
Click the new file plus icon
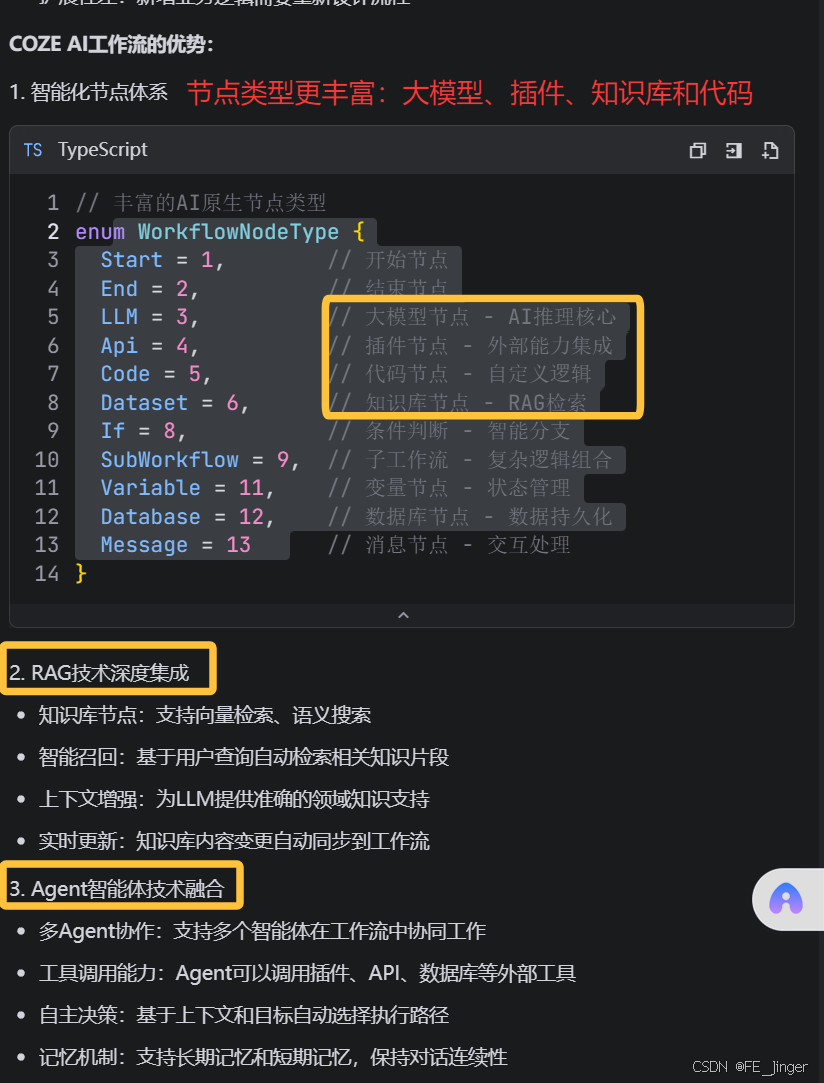(770, 151)
